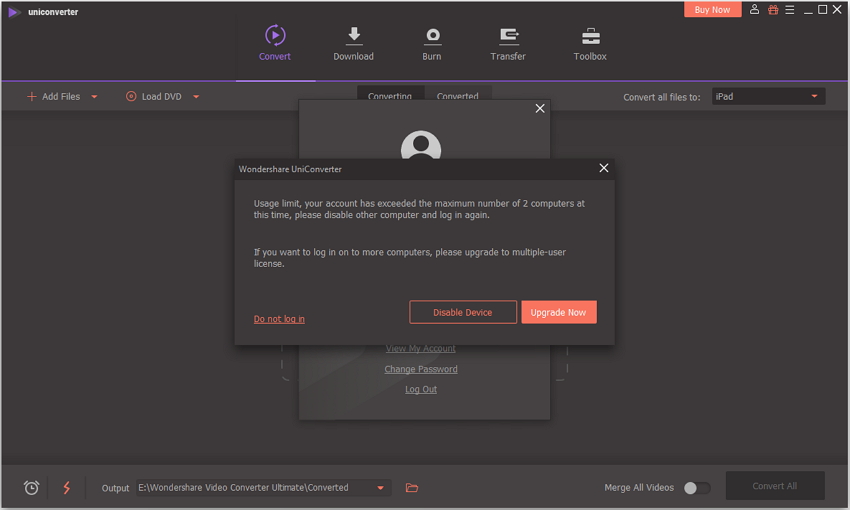Open the output path dropdown
The height and width of the screenshot is (510, 850).
point(381,488)
